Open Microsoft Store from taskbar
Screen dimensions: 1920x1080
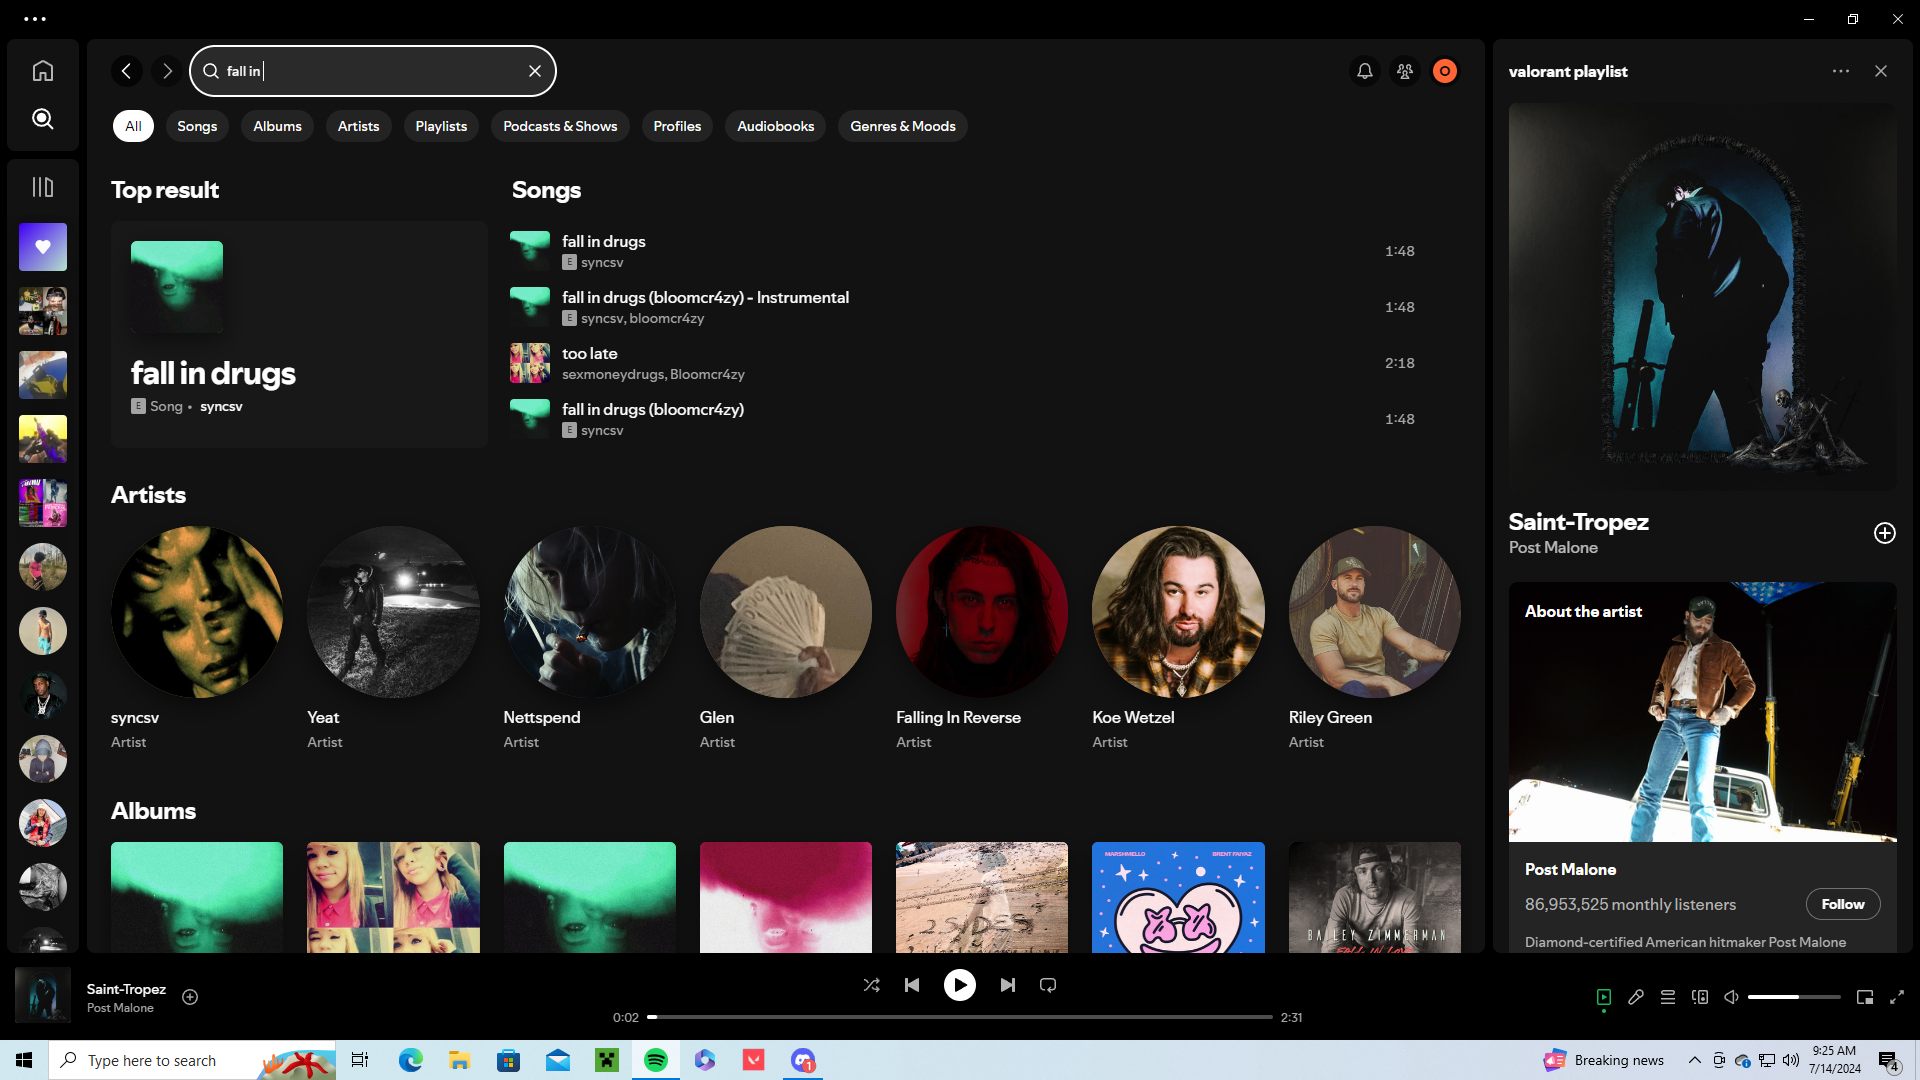pos(509,1060)
